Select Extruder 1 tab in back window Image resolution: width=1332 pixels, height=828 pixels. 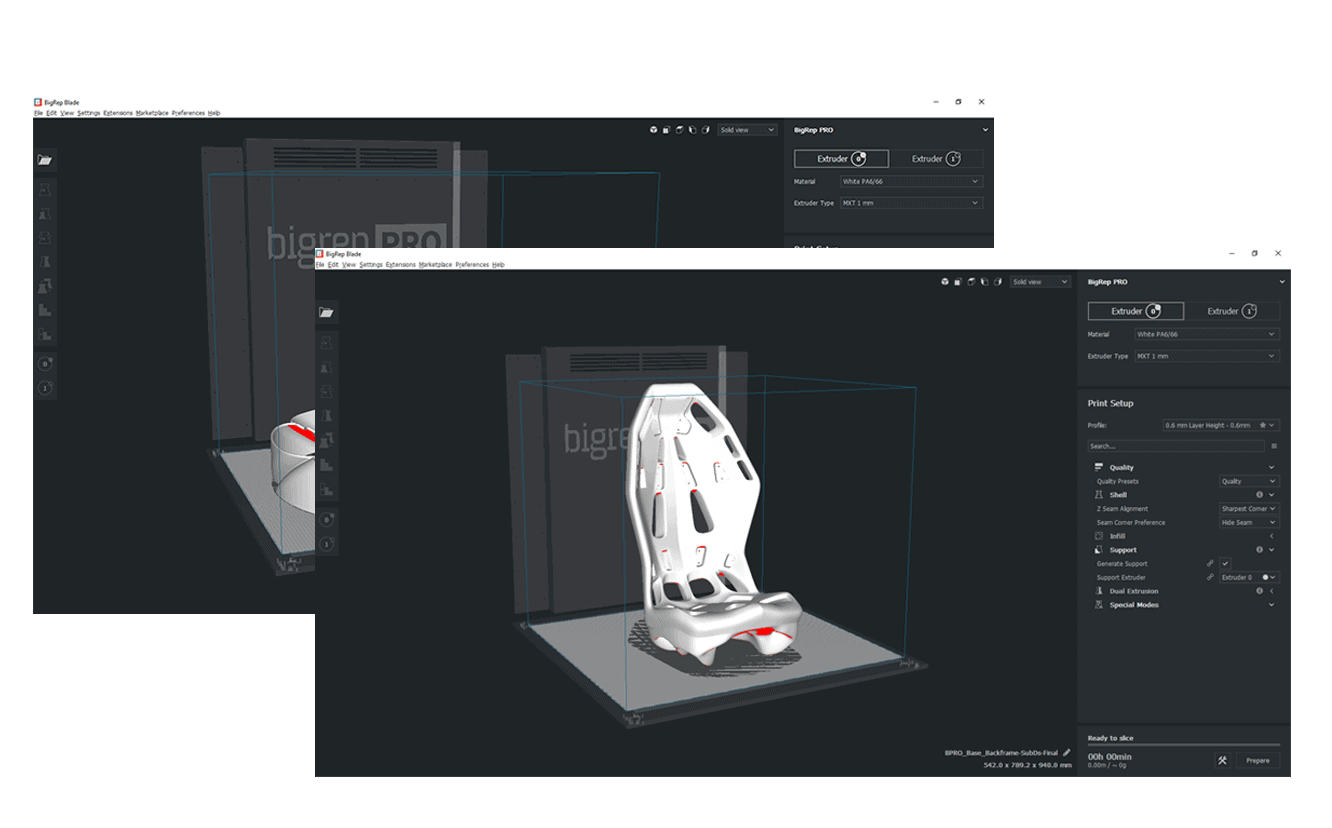(x=936, y=158)
